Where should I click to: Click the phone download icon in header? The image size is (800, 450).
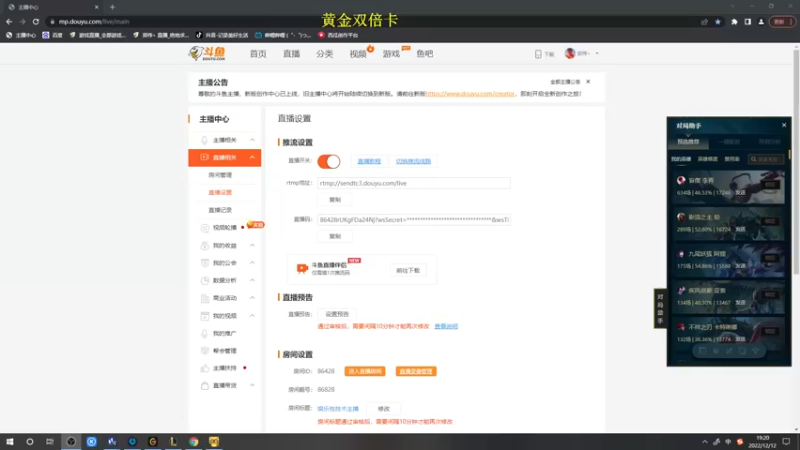click(538, 54)
